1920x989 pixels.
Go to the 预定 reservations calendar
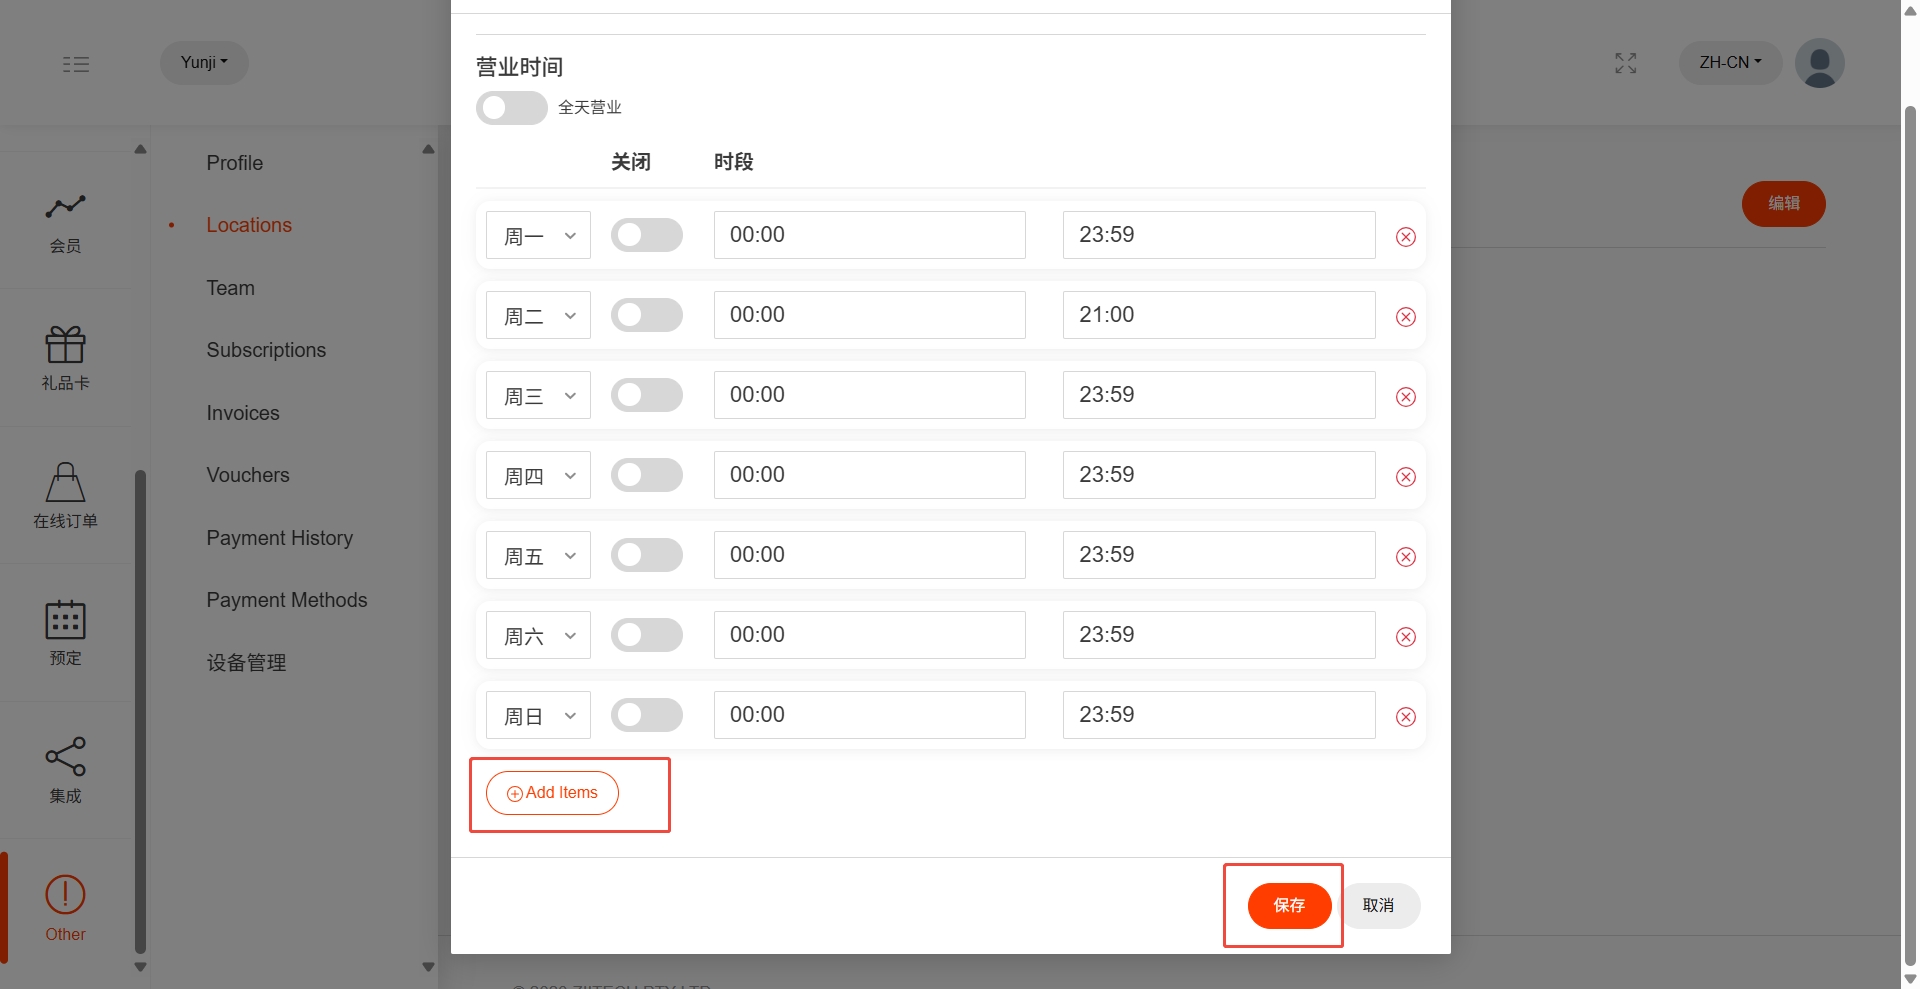65,632
